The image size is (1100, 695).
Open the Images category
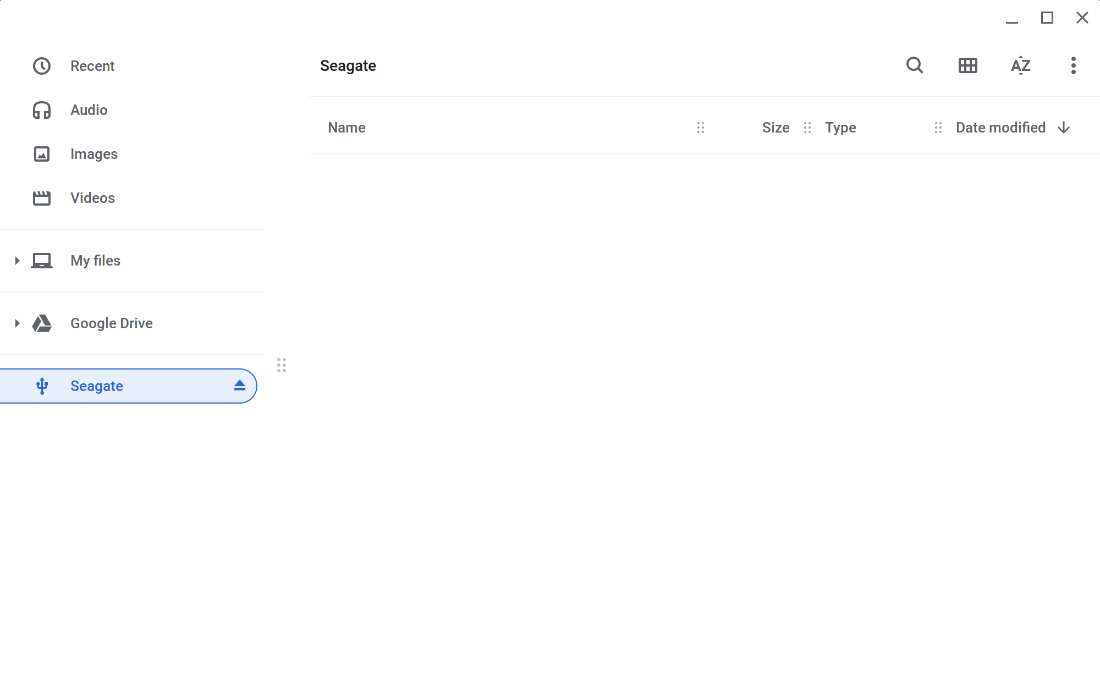93,154
